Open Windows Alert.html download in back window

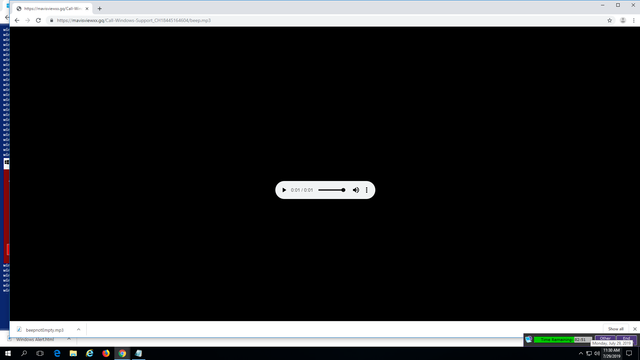35,340
